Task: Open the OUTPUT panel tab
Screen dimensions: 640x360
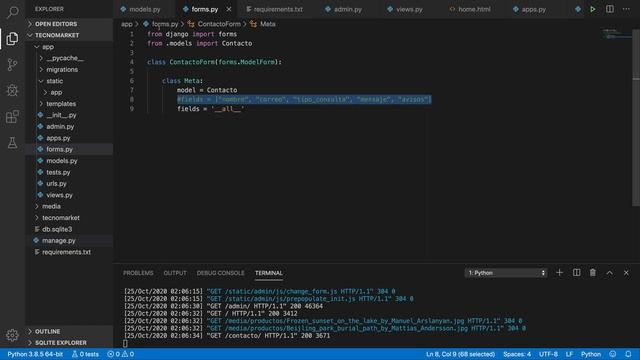Action: [175, 273]
